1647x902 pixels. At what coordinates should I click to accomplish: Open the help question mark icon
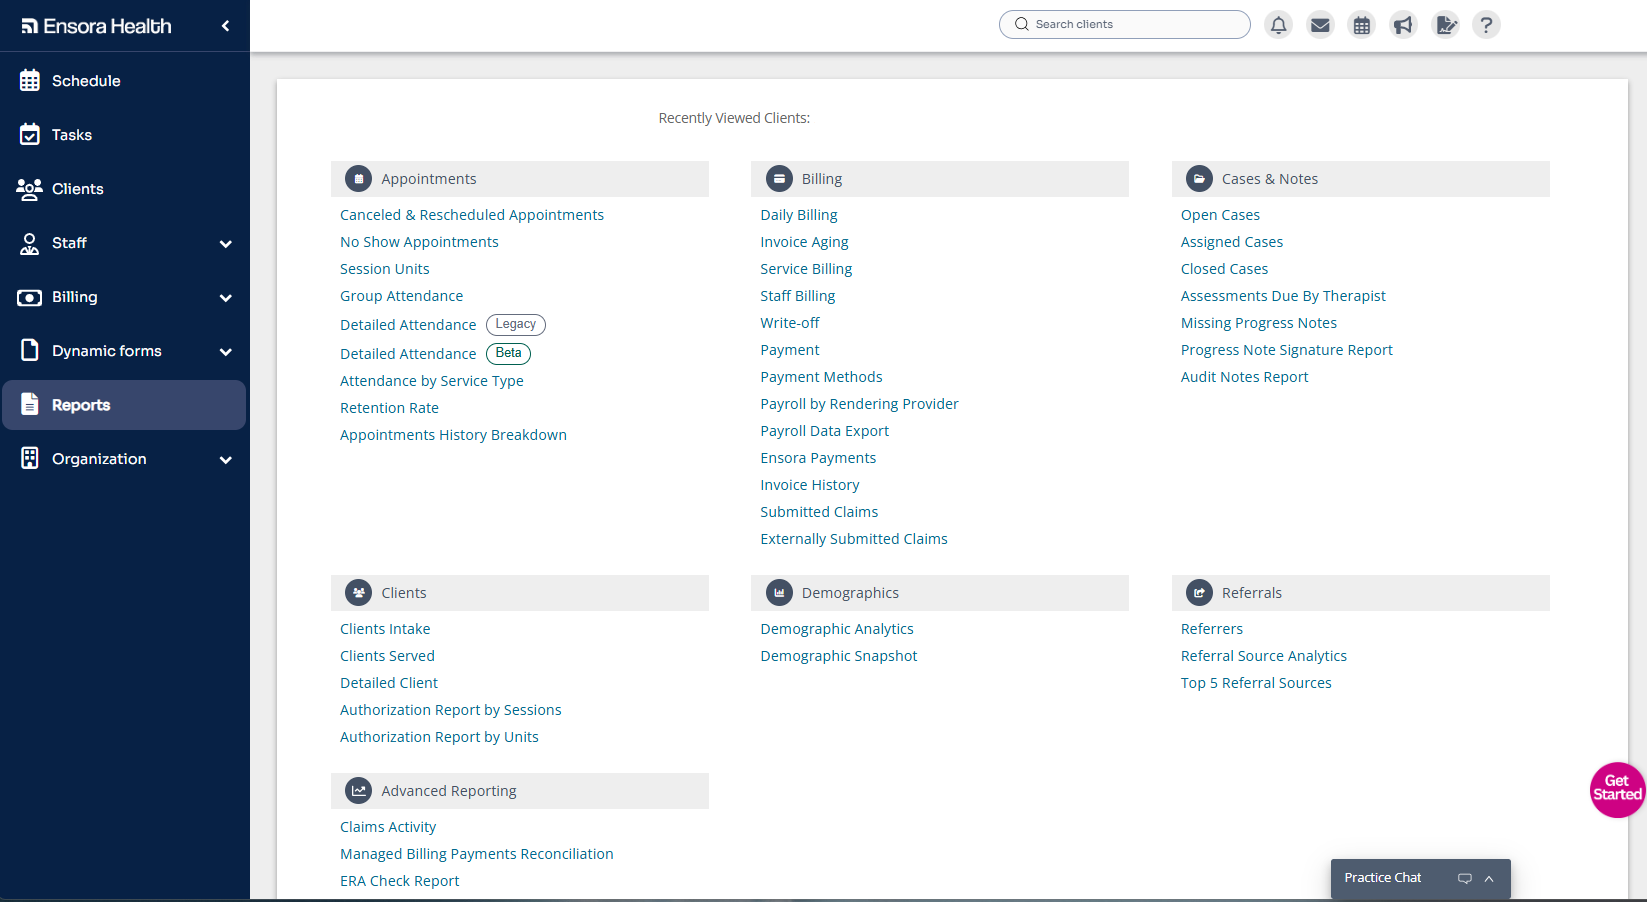click(1487, 25)
